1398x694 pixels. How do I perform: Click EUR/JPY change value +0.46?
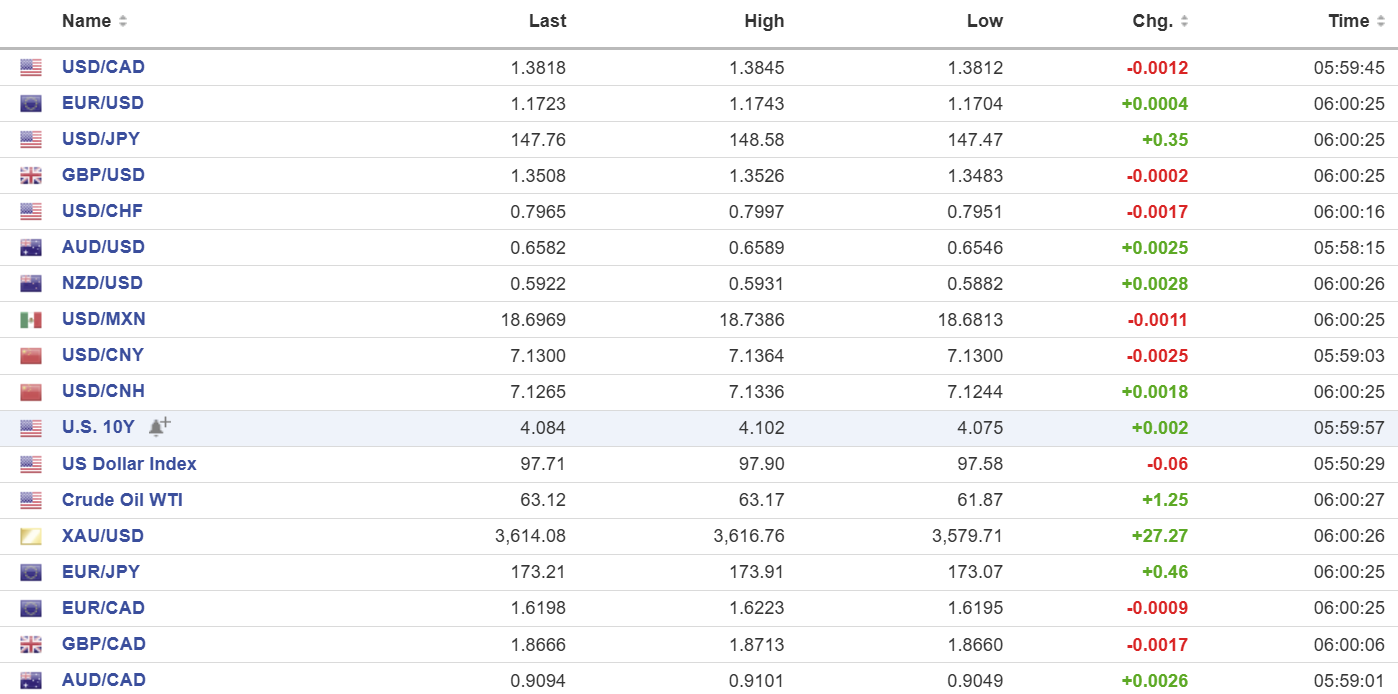(1165, 572)
